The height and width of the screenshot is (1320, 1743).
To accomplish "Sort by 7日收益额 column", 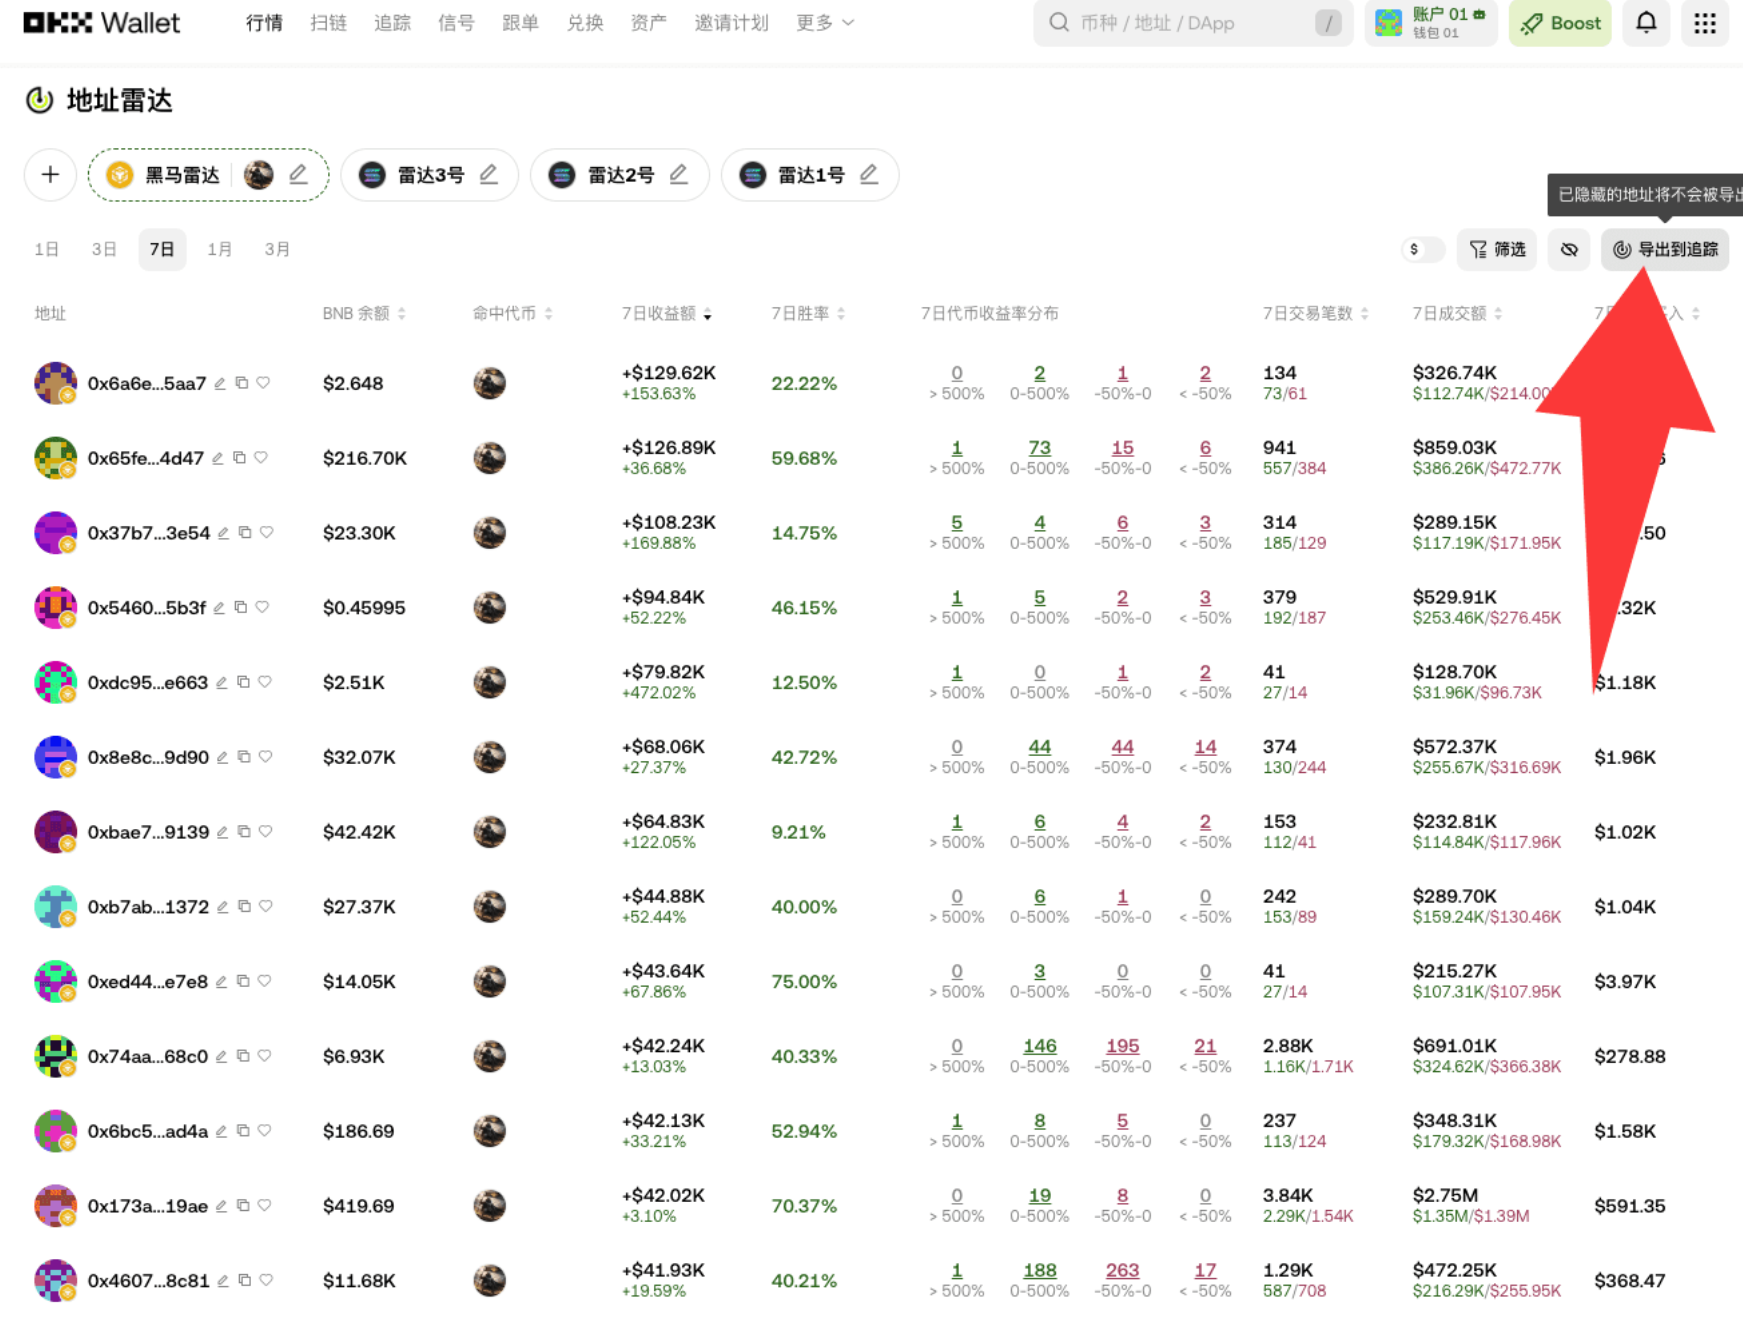I will [665, 314].
